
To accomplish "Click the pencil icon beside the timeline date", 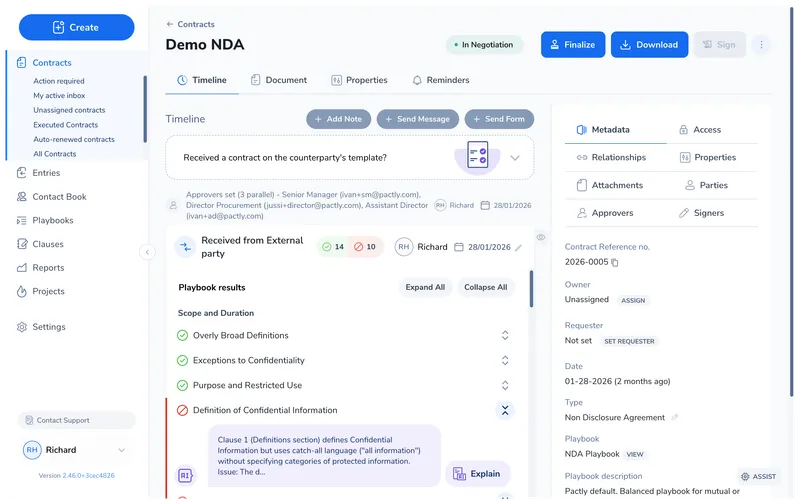I will tap(518, 247).
